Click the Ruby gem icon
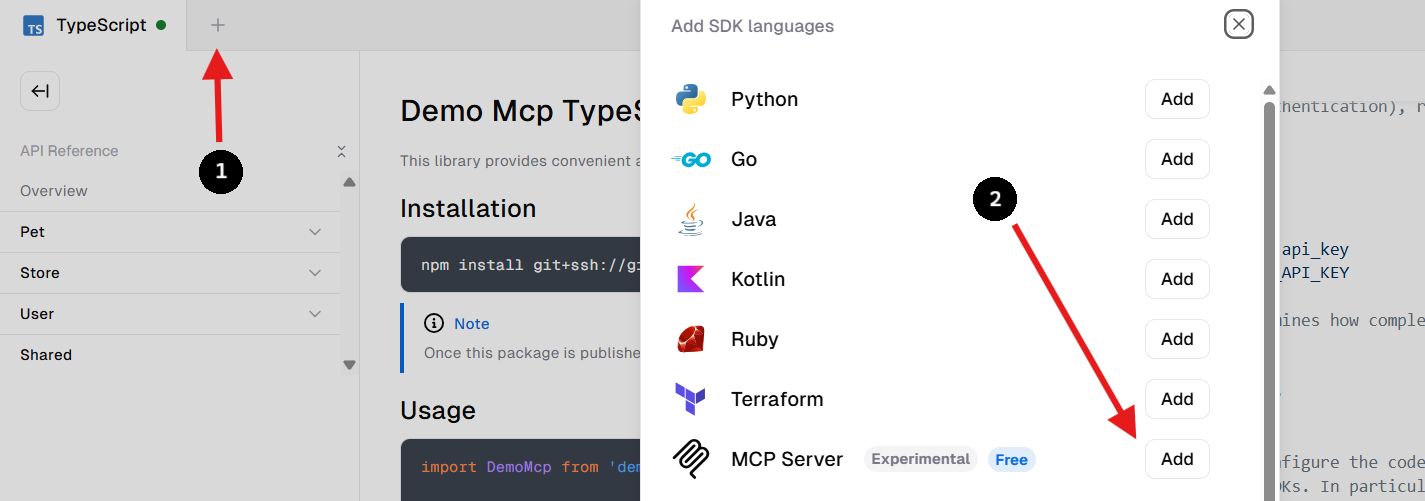This screenshot has height=501, width=1425. [691, 339]
